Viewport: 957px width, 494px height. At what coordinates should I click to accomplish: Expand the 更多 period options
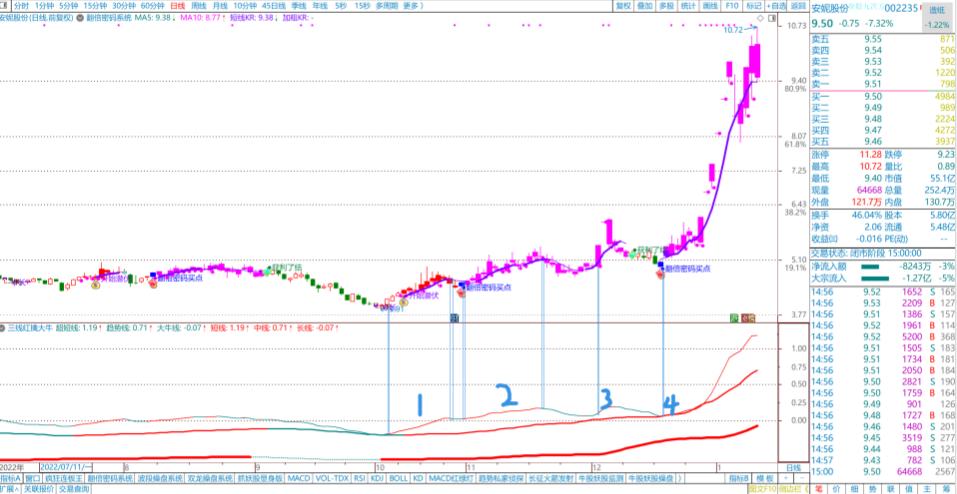(x=413, y=5)
